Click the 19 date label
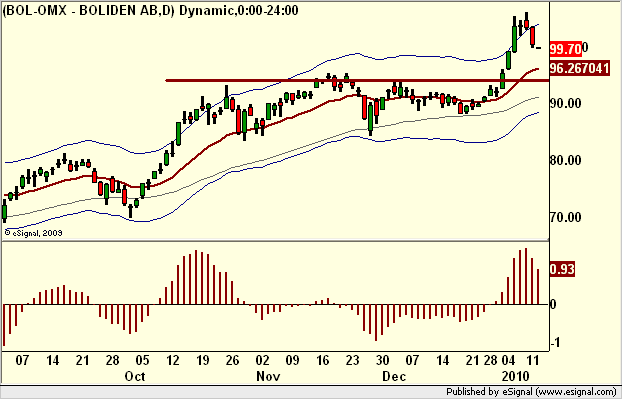 [x=202, y=360]
